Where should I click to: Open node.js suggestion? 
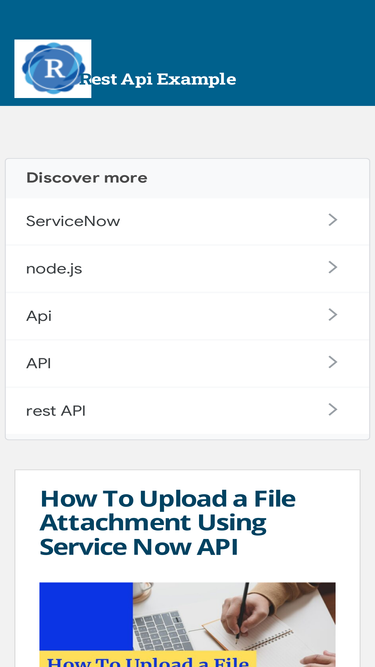[x=188, y=268]
